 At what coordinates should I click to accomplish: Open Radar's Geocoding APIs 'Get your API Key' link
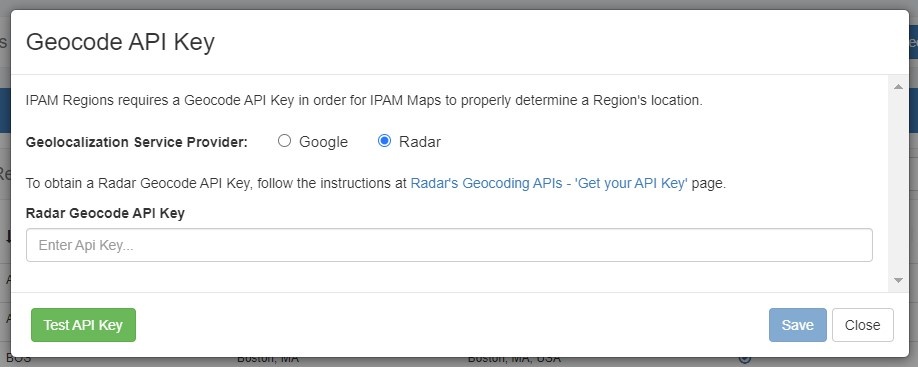549,184
